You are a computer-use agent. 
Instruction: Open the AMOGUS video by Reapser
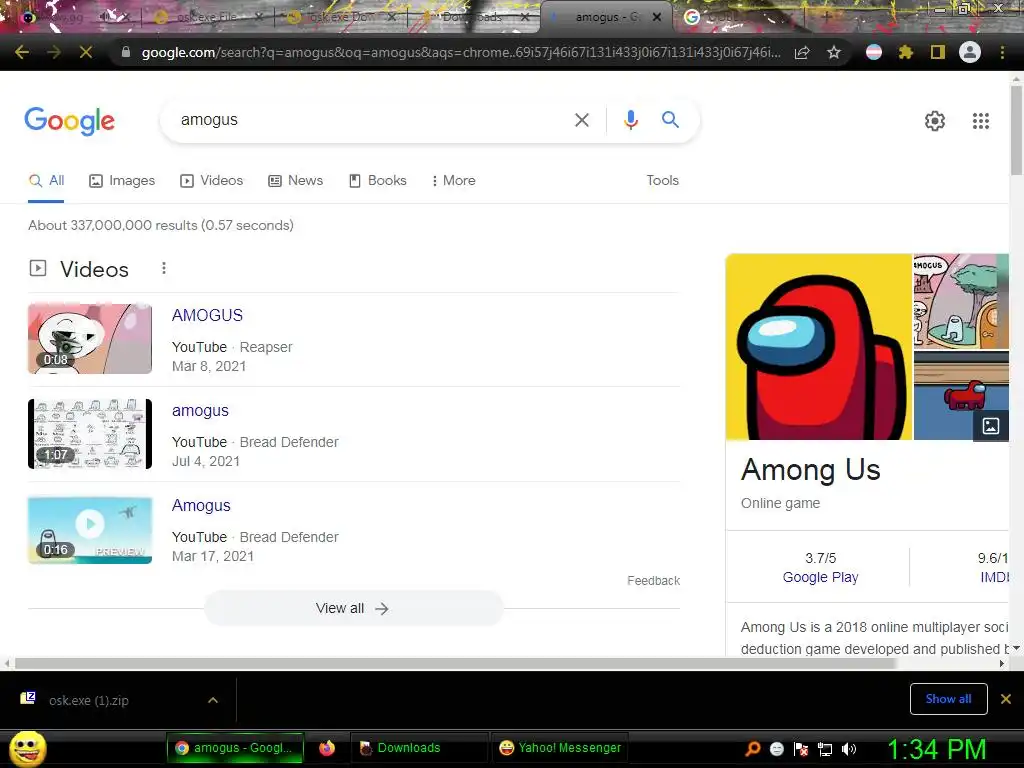click(x=207, y=315)
